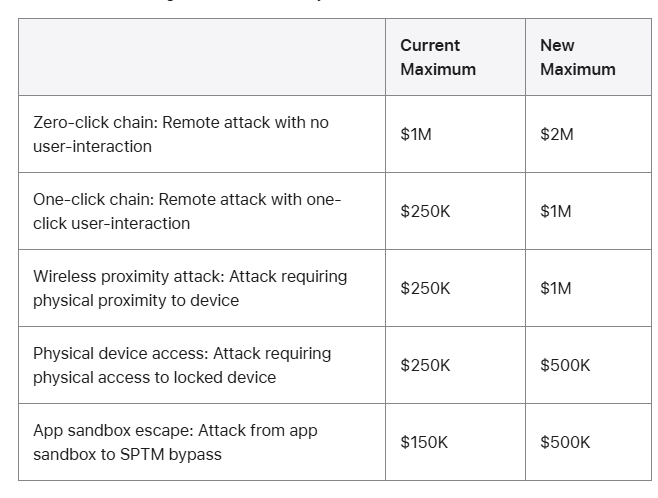Click the empty top-left header cell
The height and width of the screenshot is (498, 658).
tap(202, 57)
